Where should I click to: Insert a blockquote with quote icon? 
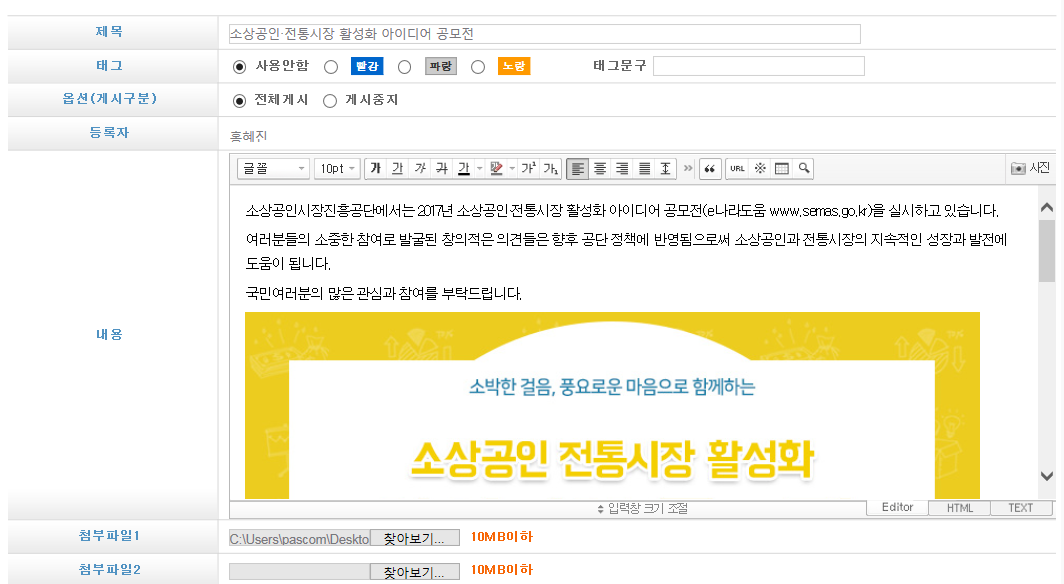click(710, 169)
